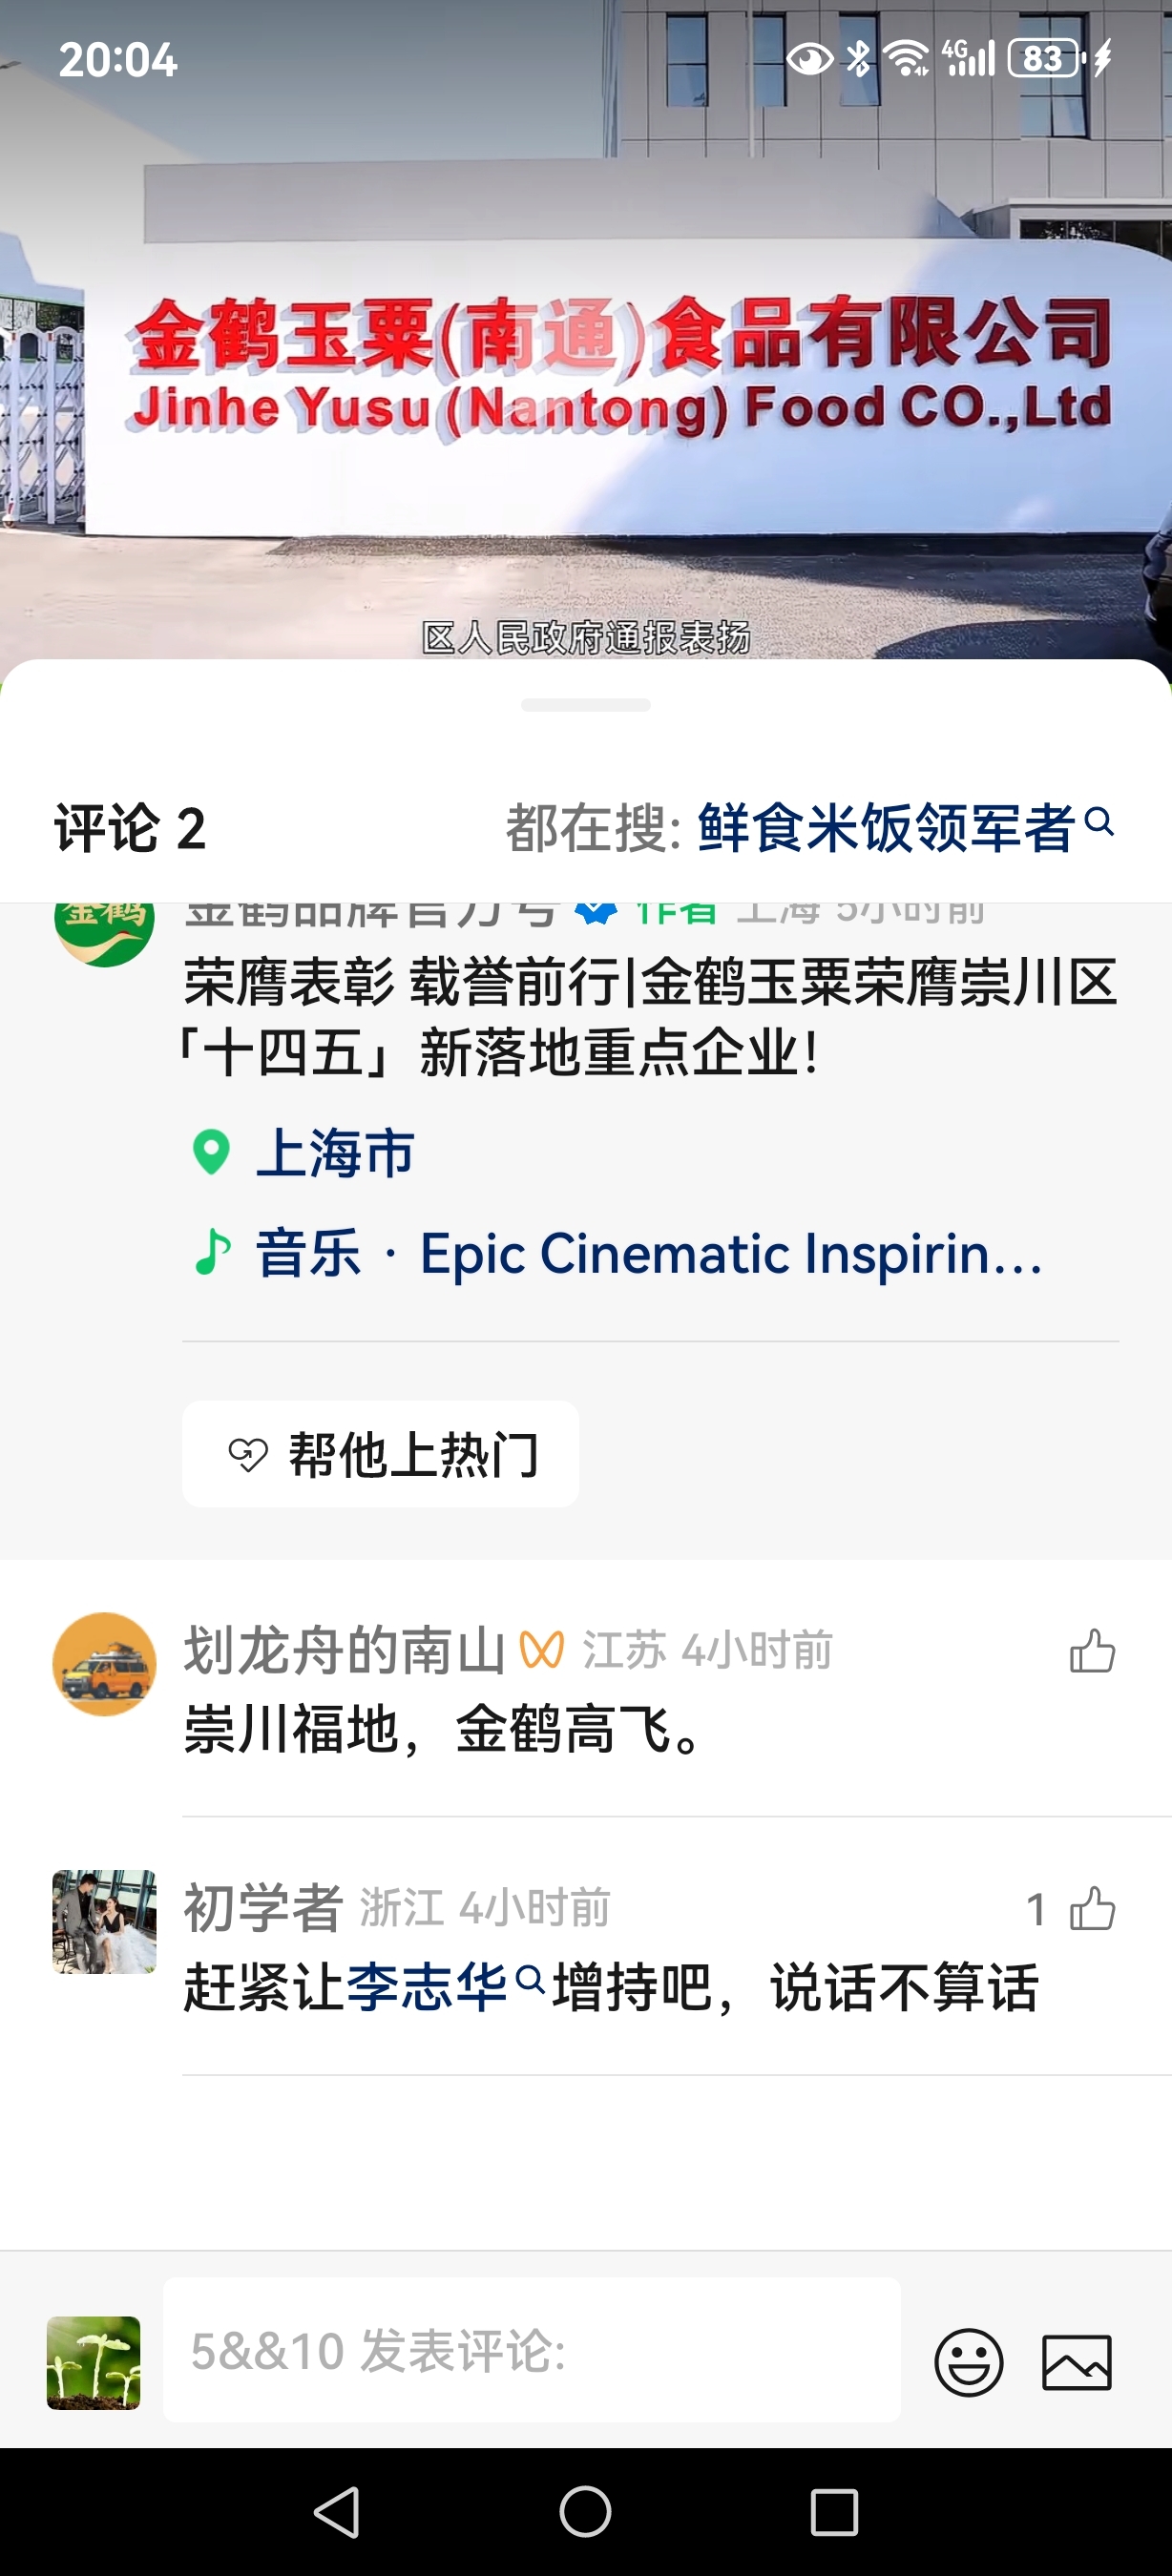The height and width of the screenshot is (2576, 1172).
Task: Open 初学者 profile avatar
Action: 104,1921
